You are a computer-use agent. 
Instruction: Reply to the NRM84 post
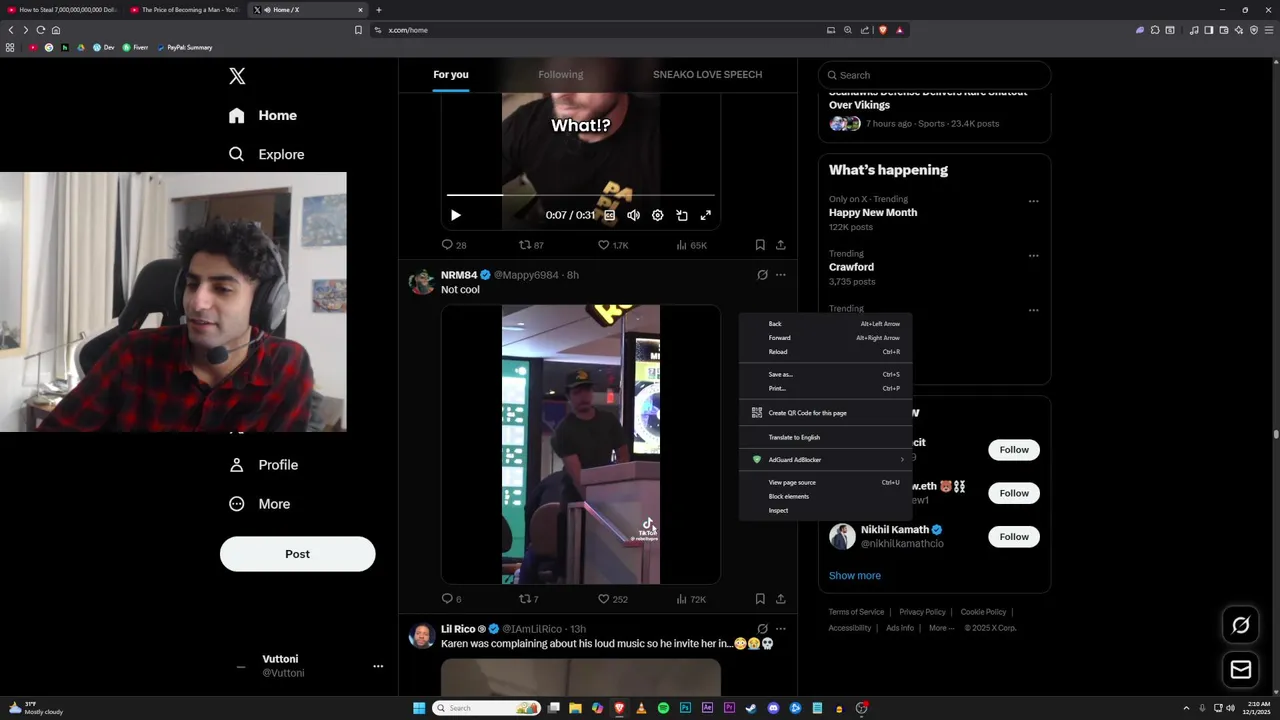[451, 599]
